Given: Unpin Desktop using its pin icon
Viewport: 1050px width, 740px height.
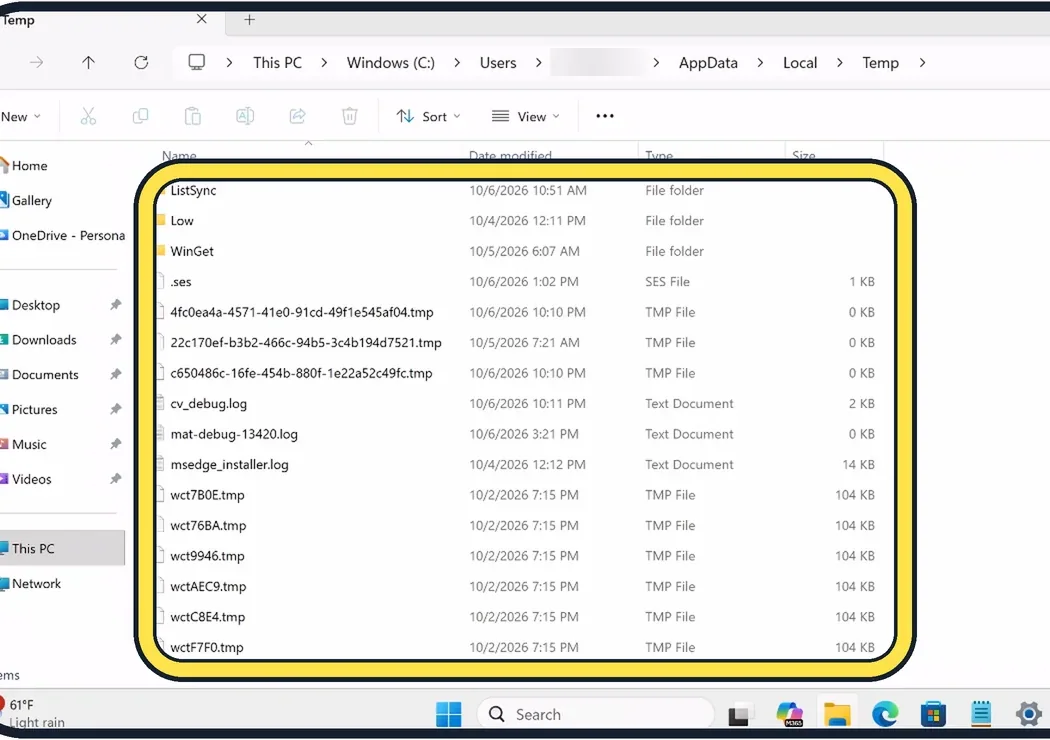Looking at the screenshot, I should click(116, 305).
